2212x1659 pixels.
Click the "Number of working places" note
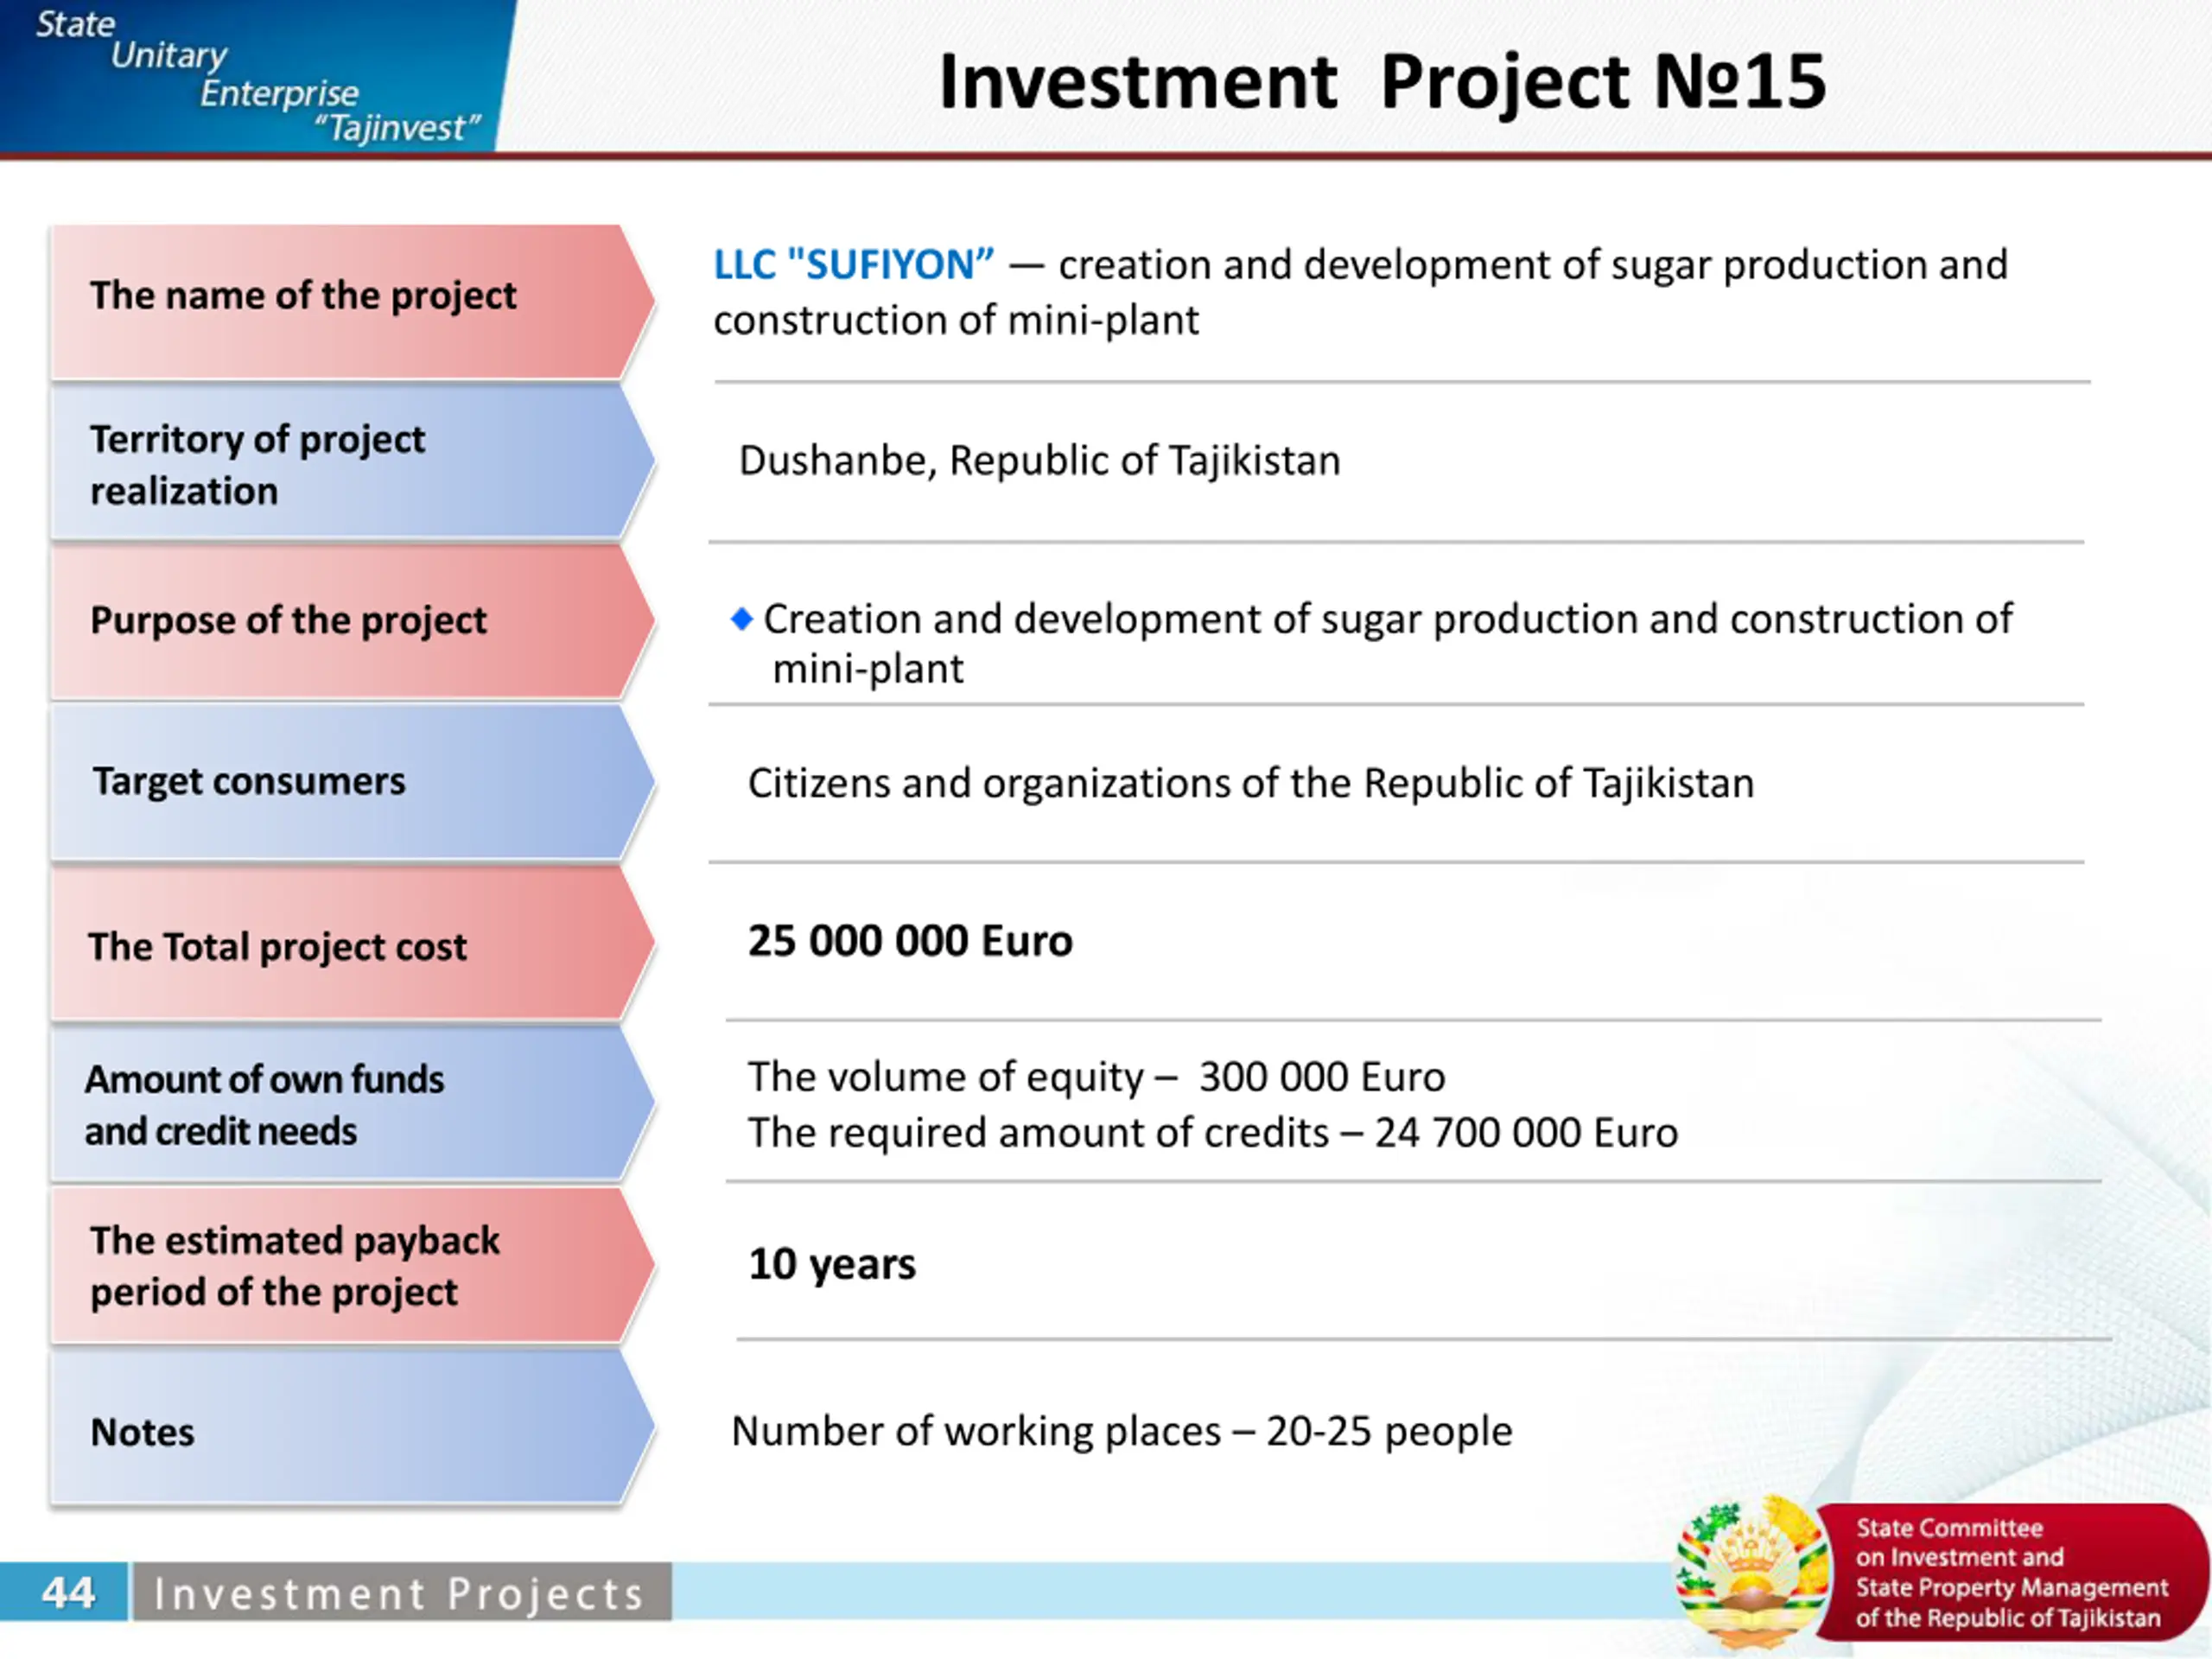point(1122,1431)
